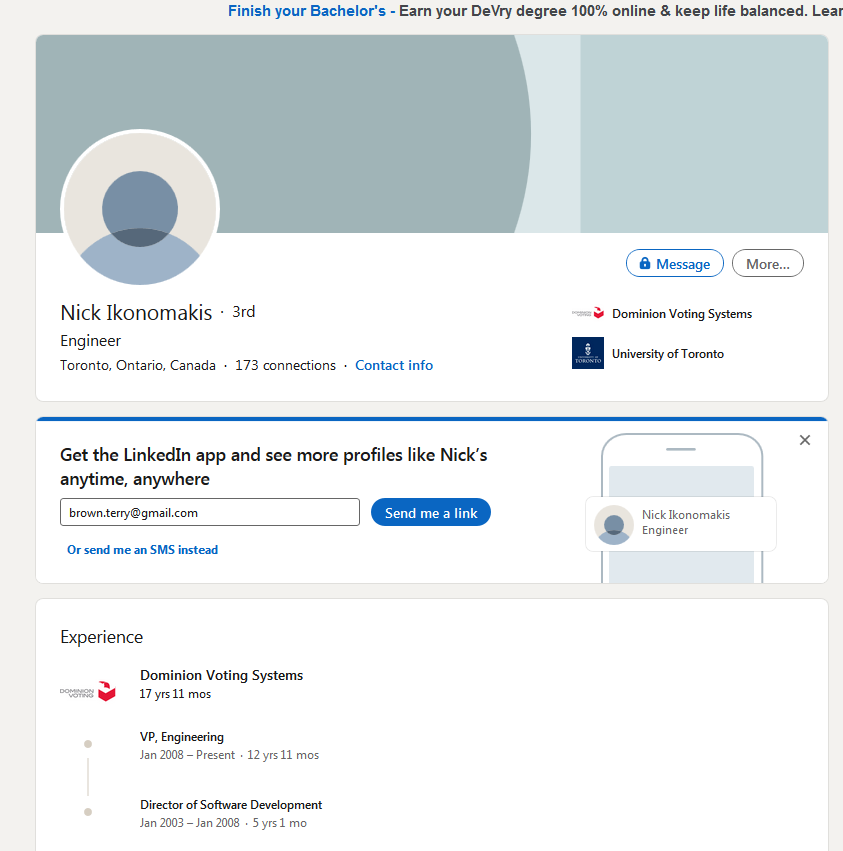Viewport: 843px width, 851px height.
Task: Click the email input field with brown.terry@gmail.com
Action: (x=210, y=512)
